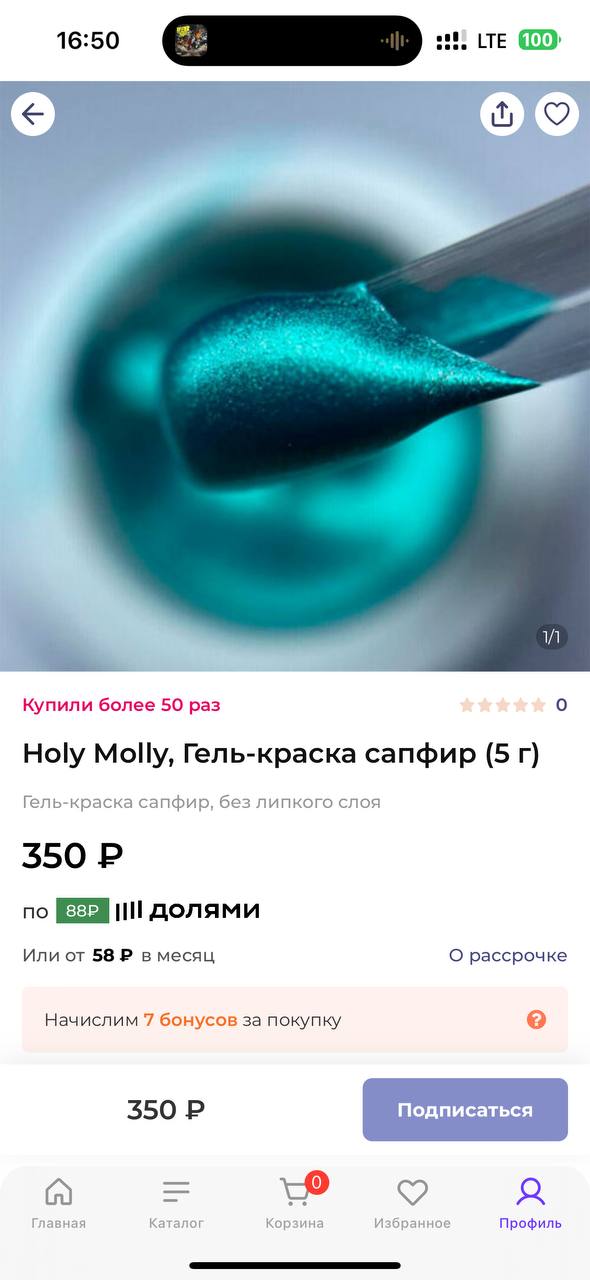Open the О рассрочке link
The width and height of the screenshot is (590, 1280).
pos(508,955)
